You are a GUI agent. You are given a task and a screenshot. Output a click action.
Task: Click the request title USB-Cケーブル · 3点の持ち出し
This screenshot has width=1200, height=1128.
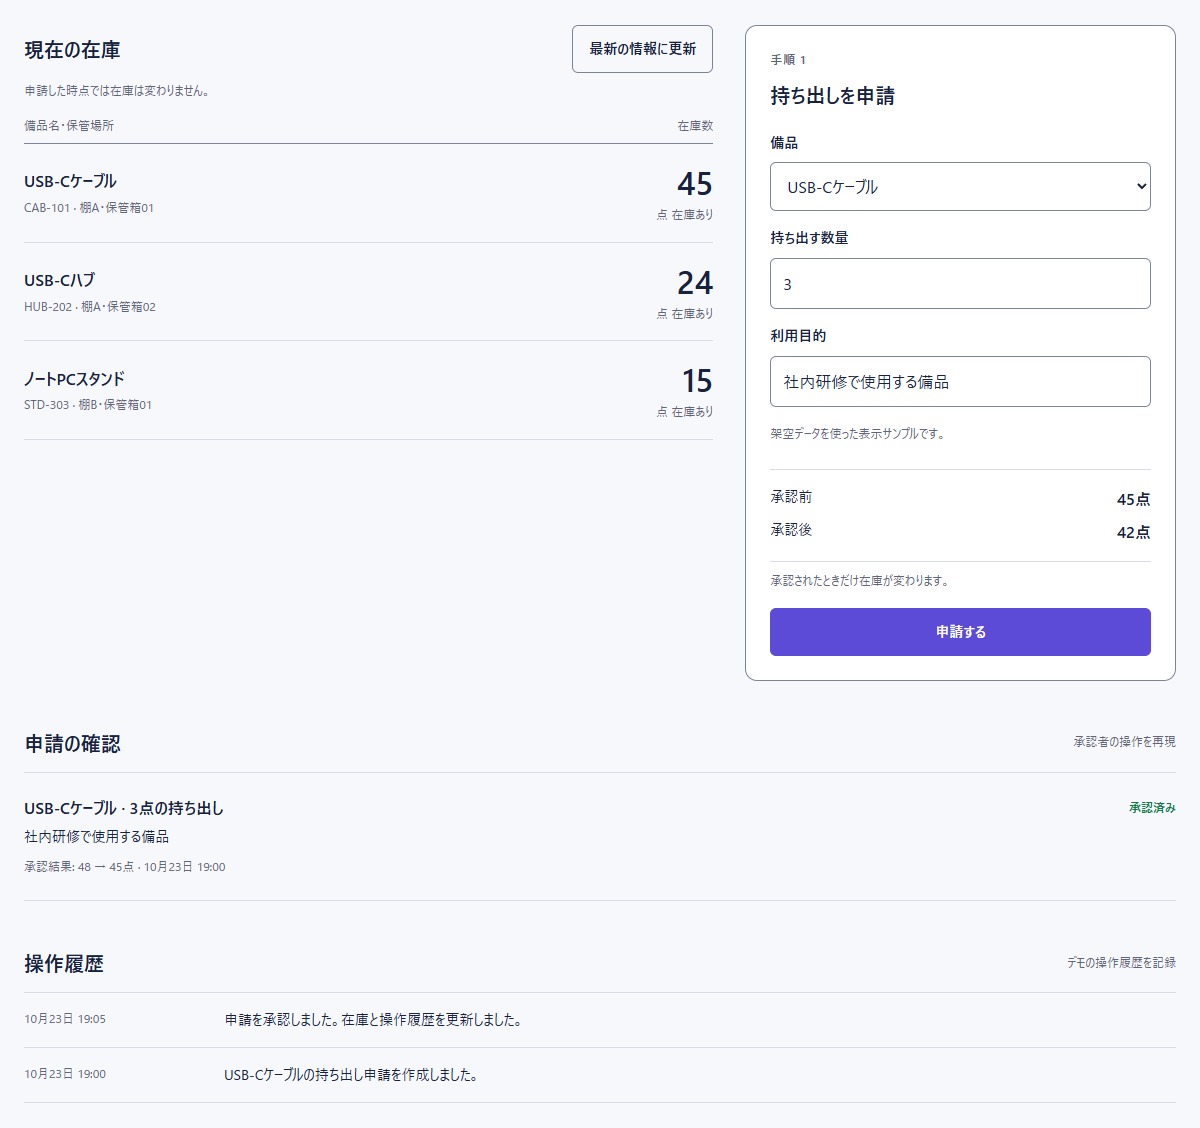point(124,808)
